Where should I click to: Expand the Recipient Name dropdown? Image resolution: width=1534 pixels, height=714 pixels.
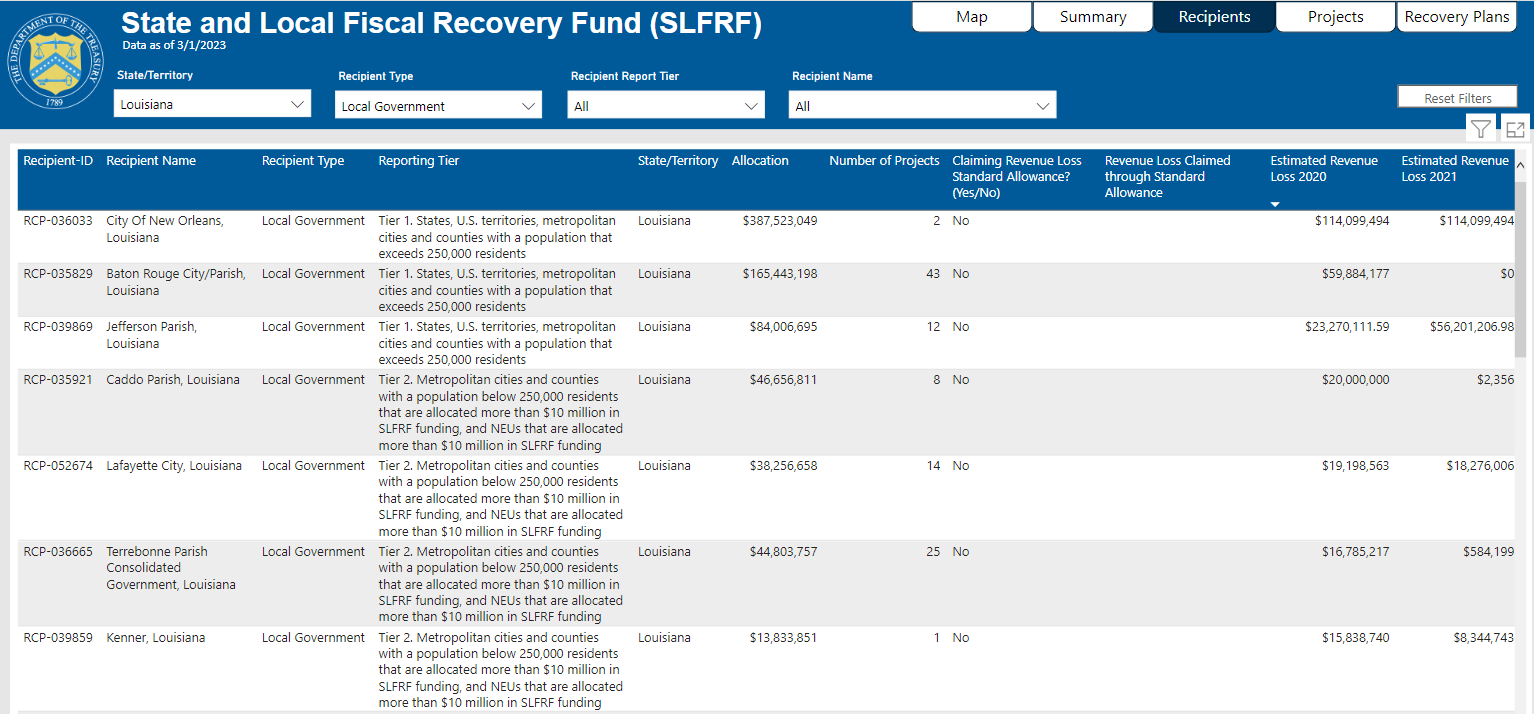(922, 105)
